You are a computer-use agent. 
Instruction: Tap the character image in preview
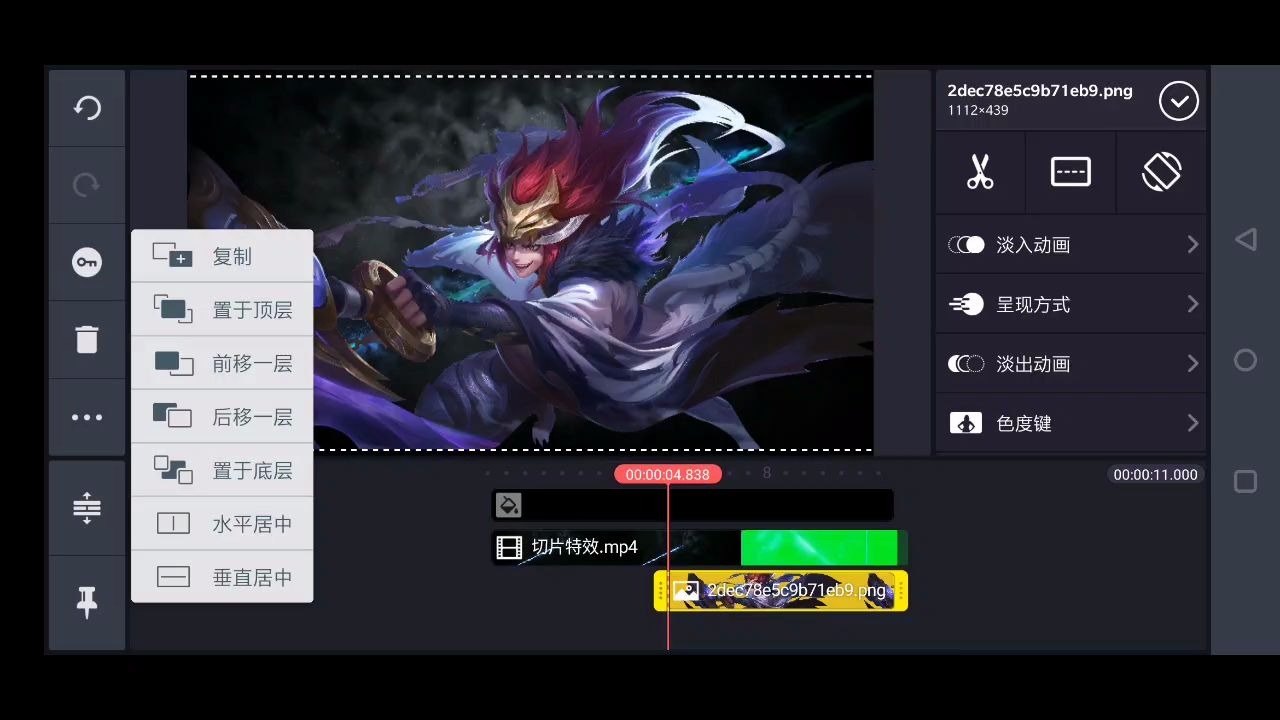click(530, 263)
